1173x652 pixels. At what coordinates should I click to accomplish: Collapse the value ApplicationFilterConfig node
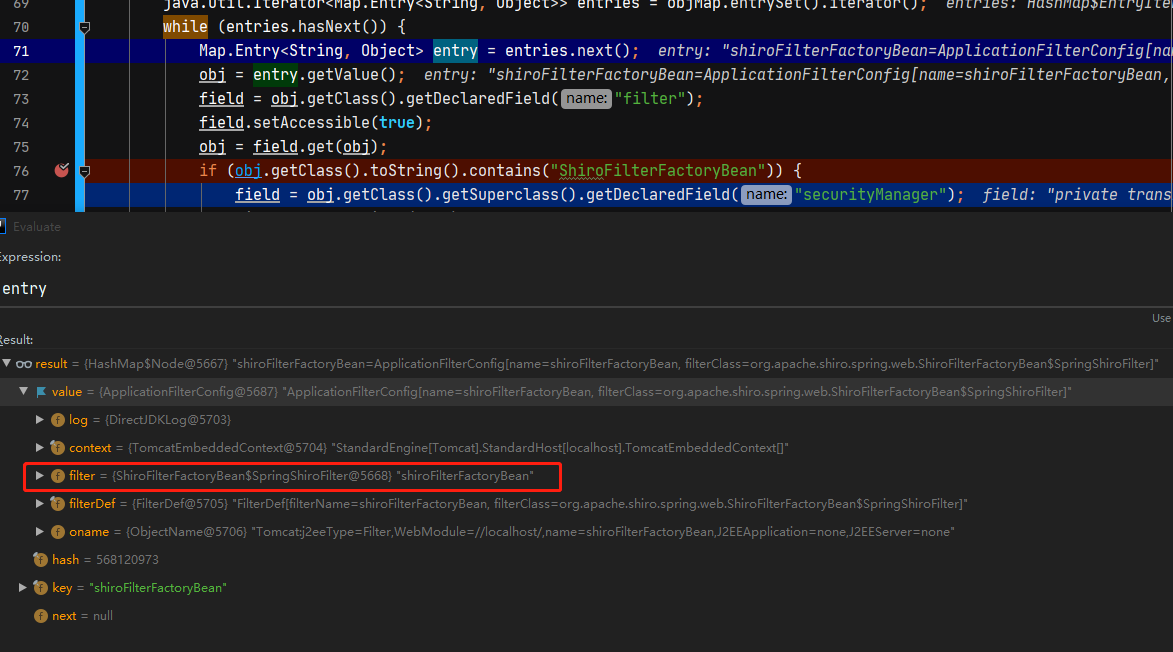[x=23, y=392]
